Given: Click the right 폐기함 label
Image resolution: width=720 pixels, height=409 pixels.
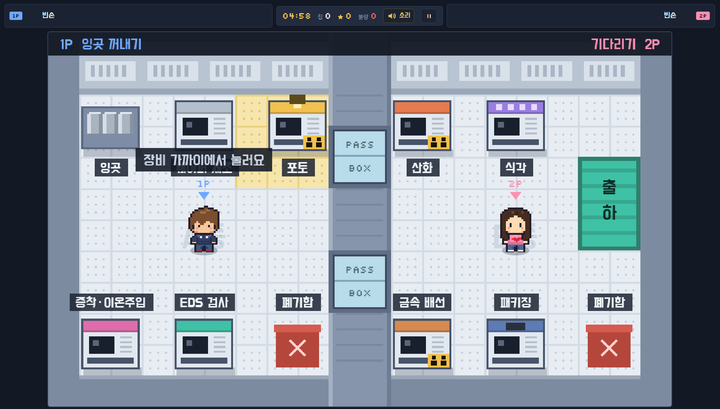Looking at the screenshot, I should tap(609, 302).
